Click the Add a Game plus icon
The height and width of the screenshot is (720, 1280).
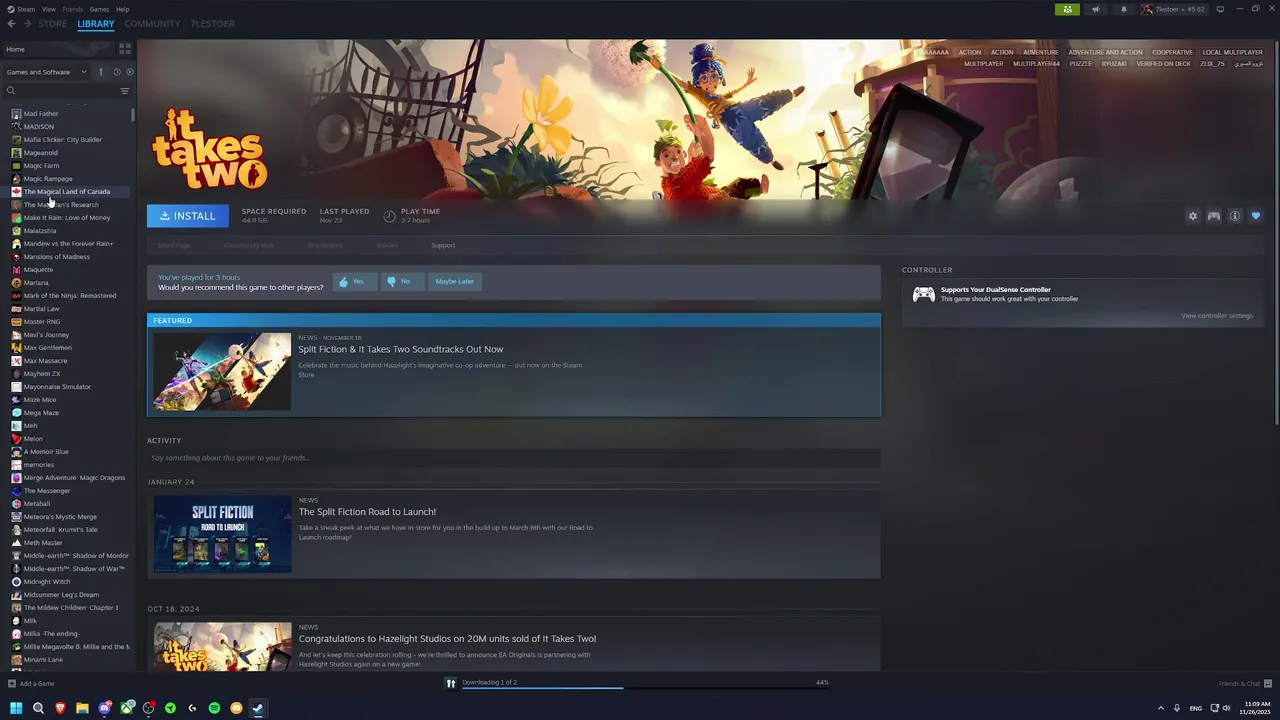12,684
